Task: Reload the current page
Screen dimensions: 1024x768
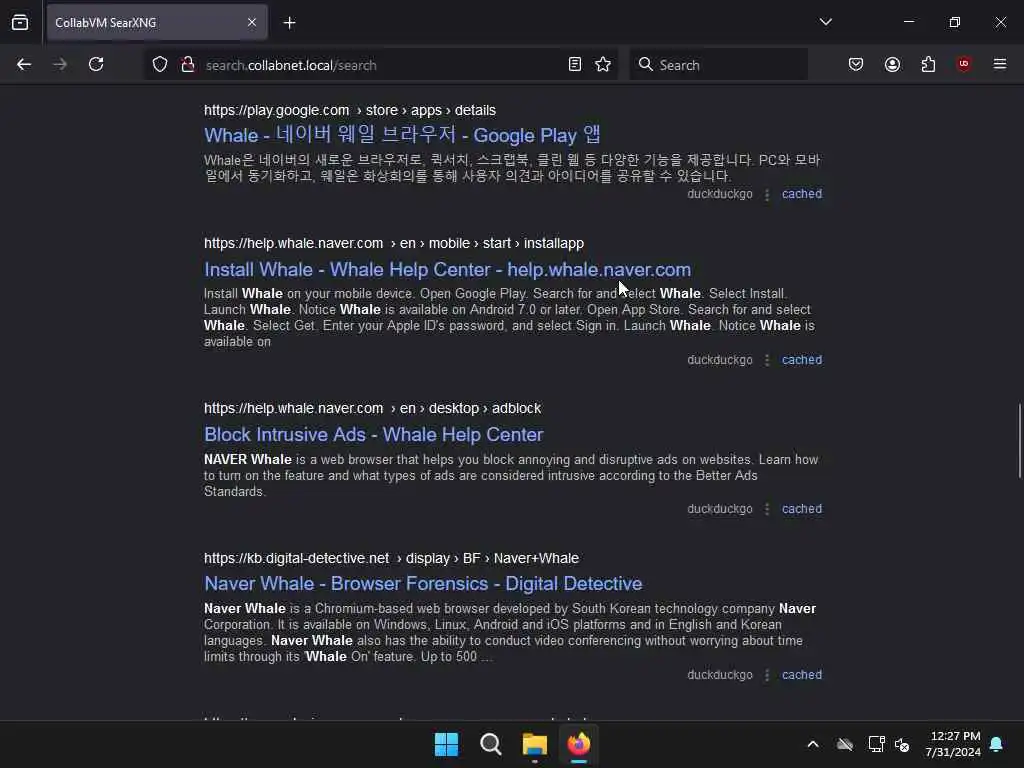Action: click(96, 65)
